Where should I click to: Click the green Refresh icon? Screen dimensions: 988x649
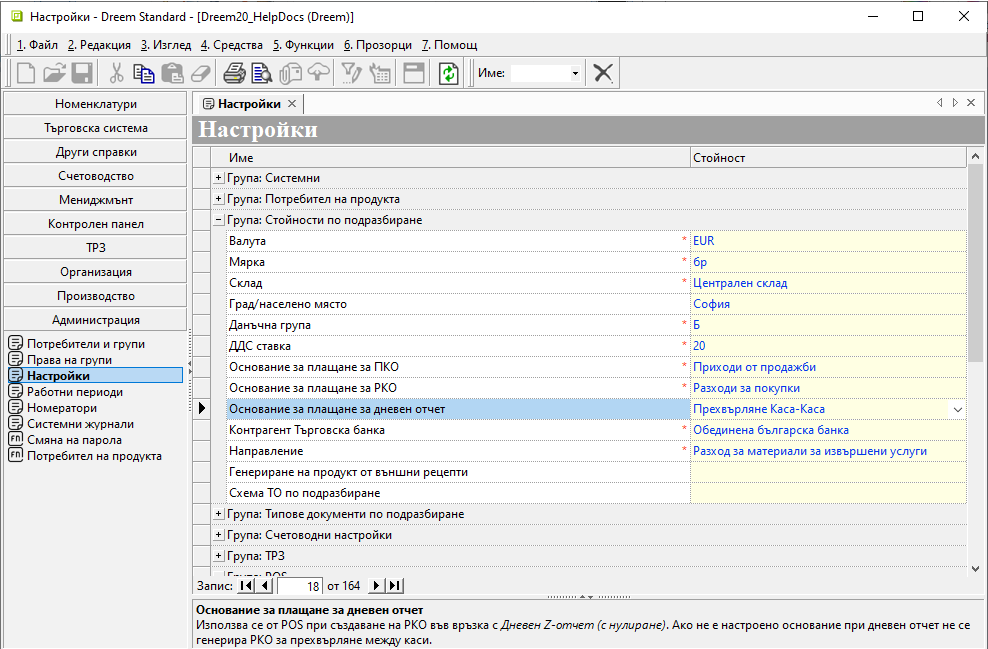449,73
